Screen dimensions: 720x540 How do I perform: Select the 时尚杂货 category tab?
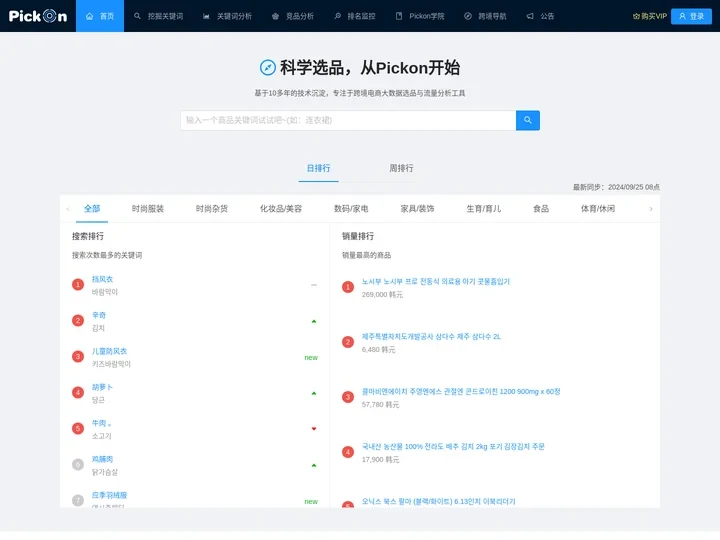[212, 209]
